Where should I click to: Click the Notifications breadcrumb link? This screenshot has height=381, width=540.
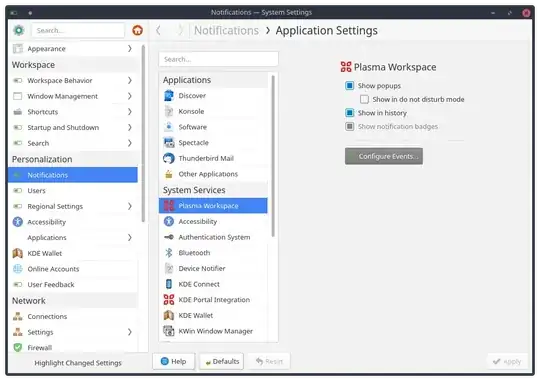click(226, 31)
